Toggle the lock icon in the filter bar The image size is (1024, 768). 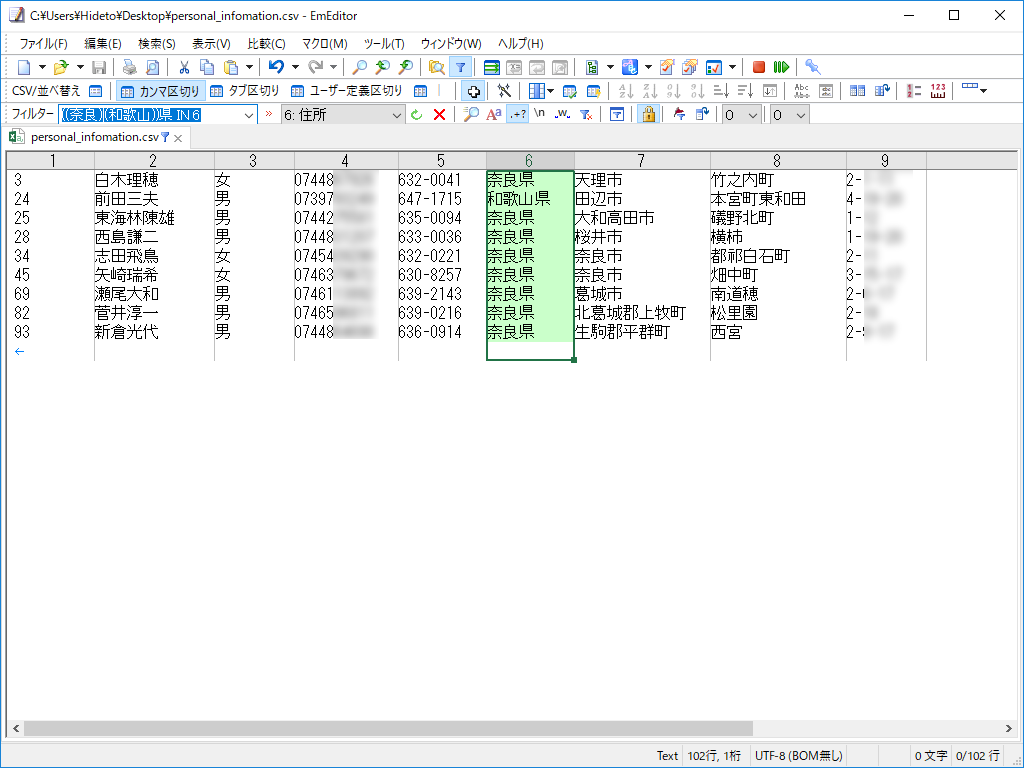(x=649, y=114)
